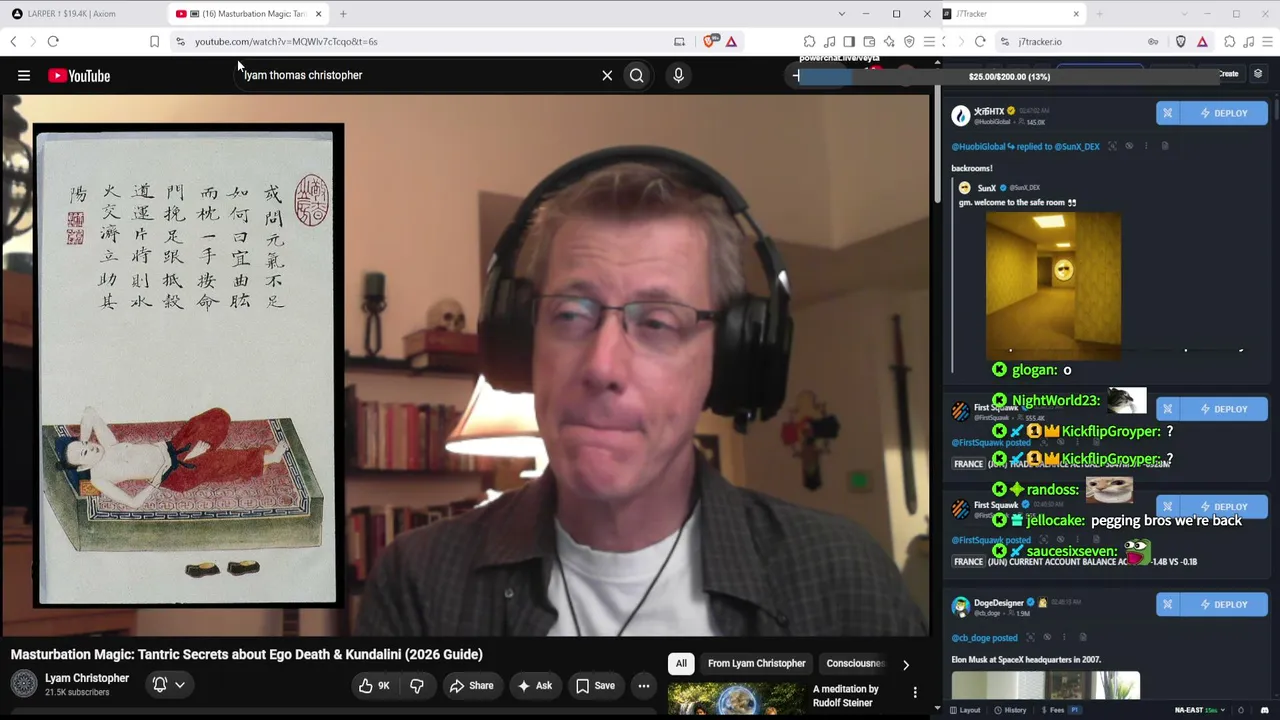Image resolution: width=1280 pixels, height=720 pixels.
Task: Open the @SunX_DEX reply link
Action: pyautogui.click(x=1077, y=146)
